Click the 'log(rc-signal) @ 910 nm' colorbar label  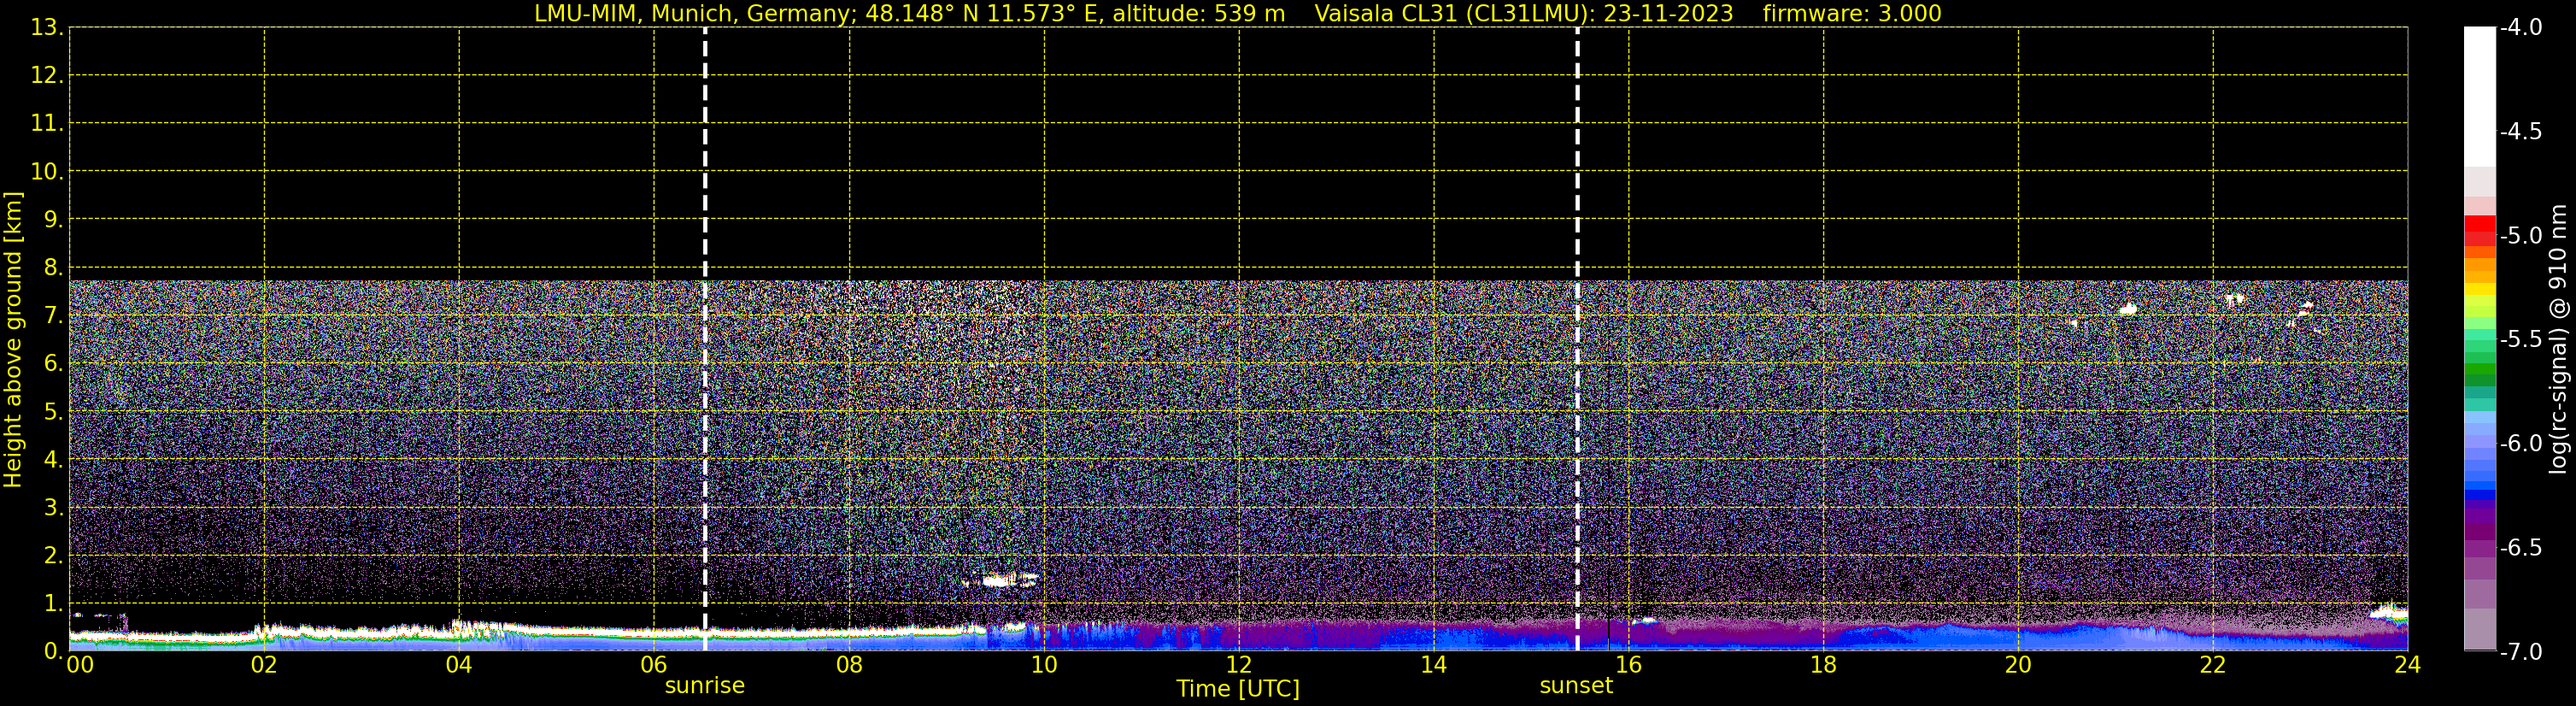tap(2559, 339)
